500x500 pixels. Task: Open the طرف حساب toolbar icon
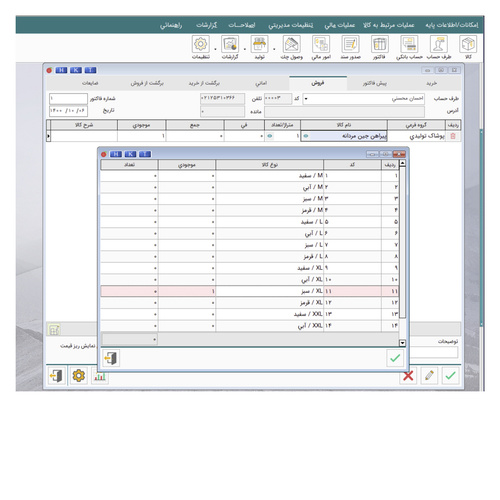click(439, 44)
